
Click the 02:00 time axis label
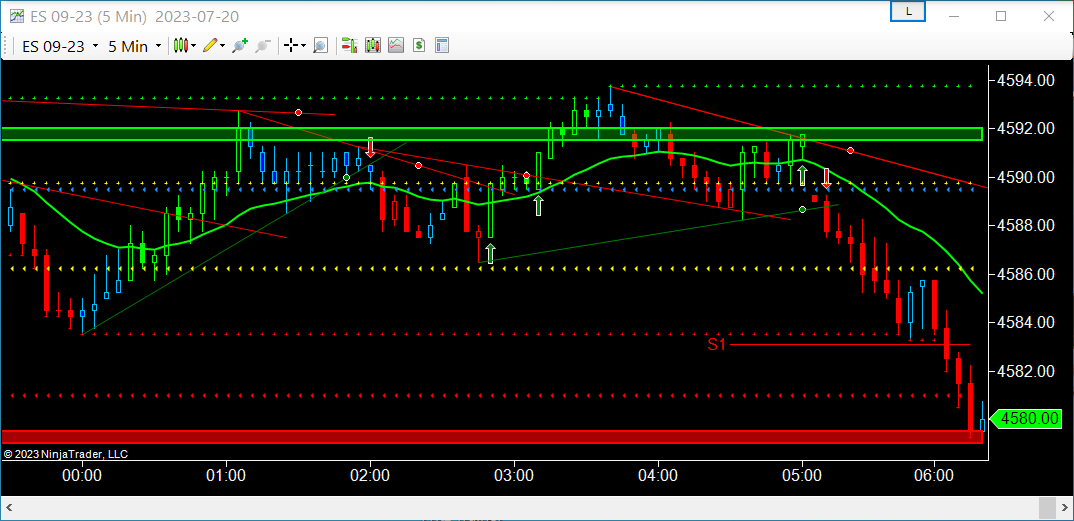pos(371,474)
